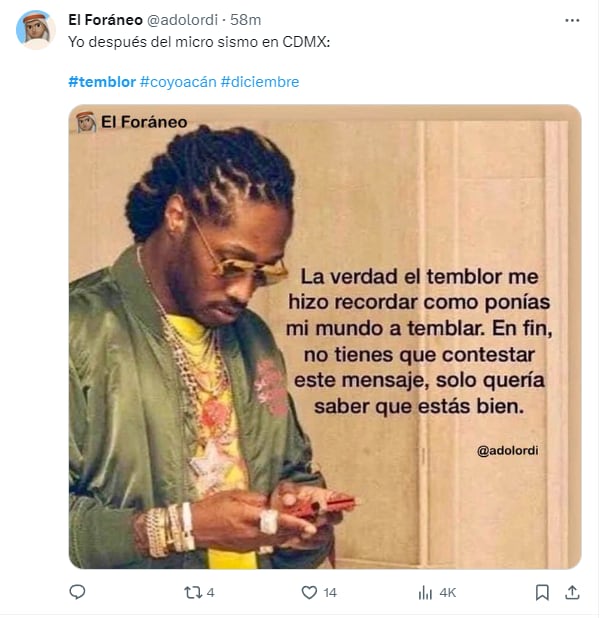Share the tweet via the upload arrow icon
Screen dimensions: 600x618
pos(572,592)
